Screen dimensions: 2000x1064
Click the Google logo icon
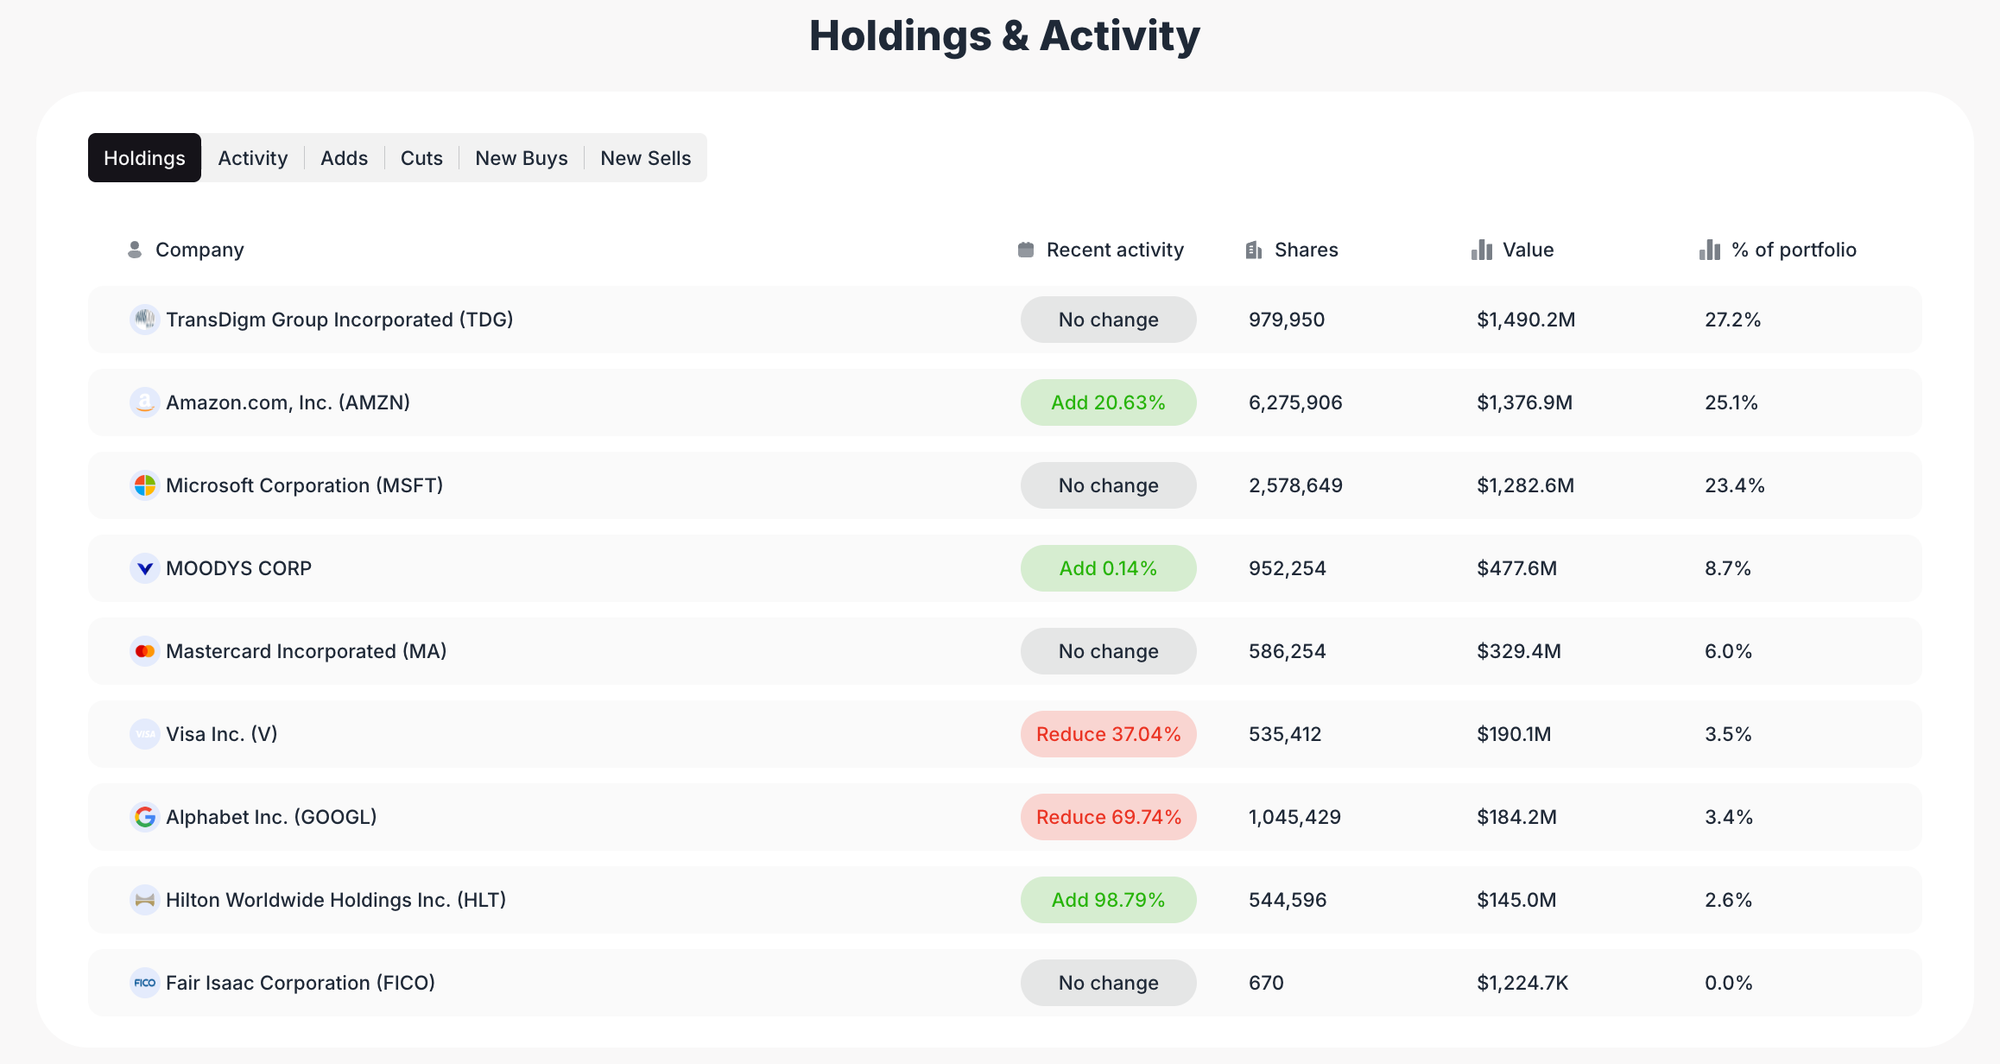145,817
